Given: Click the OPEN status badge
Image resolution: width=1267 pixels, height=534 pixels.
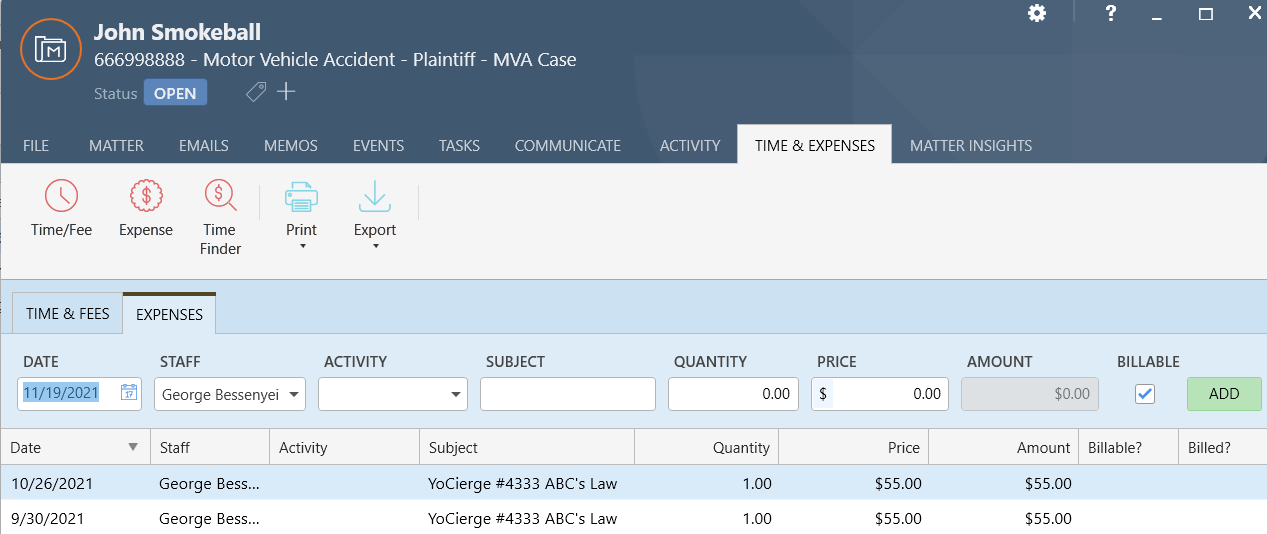Looking at the screenshot, I should (x=176, y=93).
